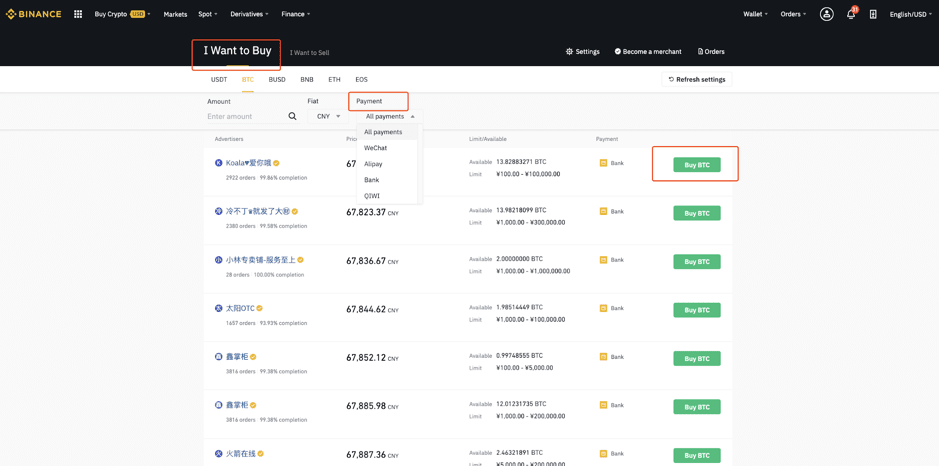The height and width of the screenshot is (466, 939).
Task: Click limit ¥1,000.00 - ¥1,000,000.00
Action: tap(533, 271)
